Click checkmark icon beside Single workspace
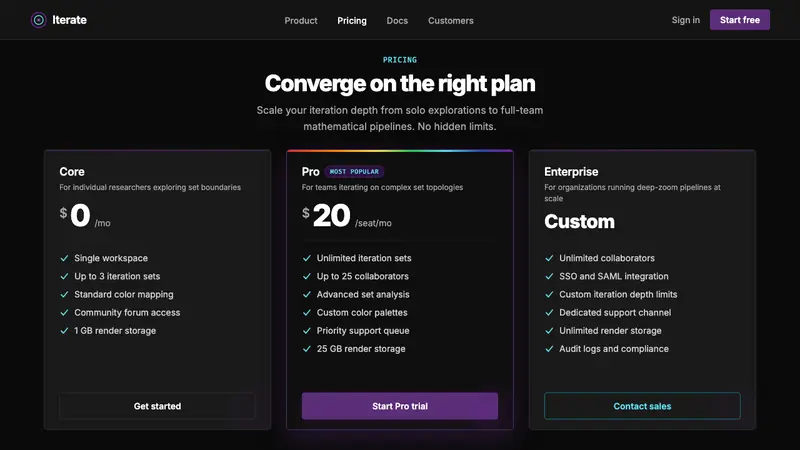The width and height of the screenshot is (800, 450). point(64,258)
